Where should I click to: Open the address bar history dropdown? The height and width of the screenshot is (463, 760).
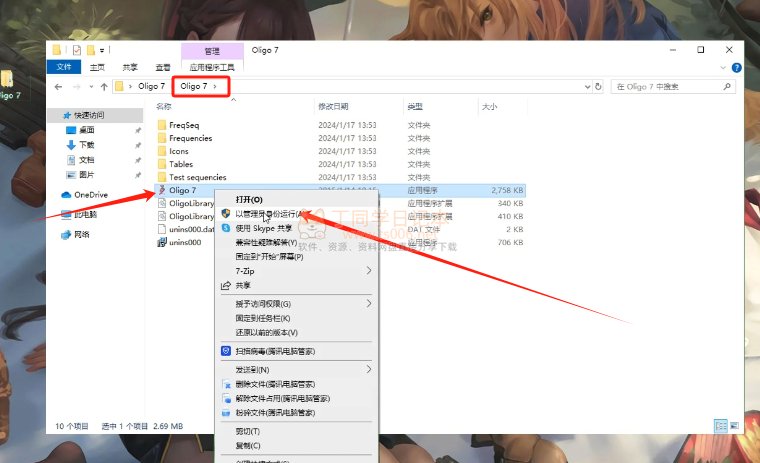[x=587, y=87]
